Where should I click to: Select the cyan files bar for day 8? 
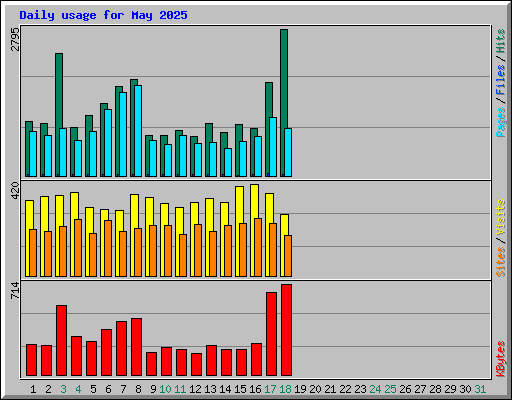(x=138, y=131)
